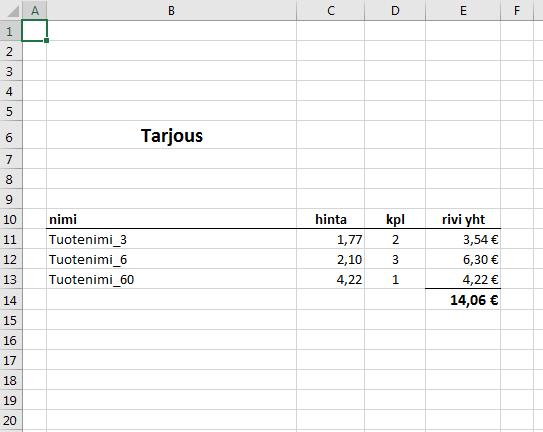Select quantity cell for Tuotenimi_6
Screen dimensions: 543x432
pyautogui.click(x=395, y=259)
